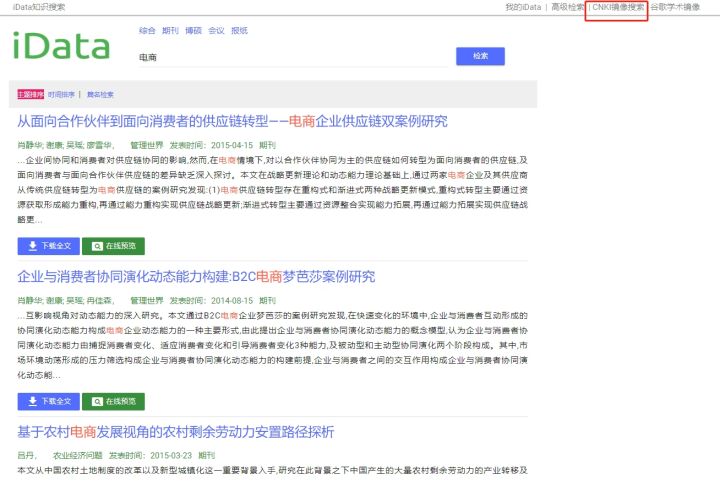Open article 从面向合作伙伴到面向消费者的供应链转型
Image resolution: width=720 pixels, height=481 pixels.
(x=232, y=121)
